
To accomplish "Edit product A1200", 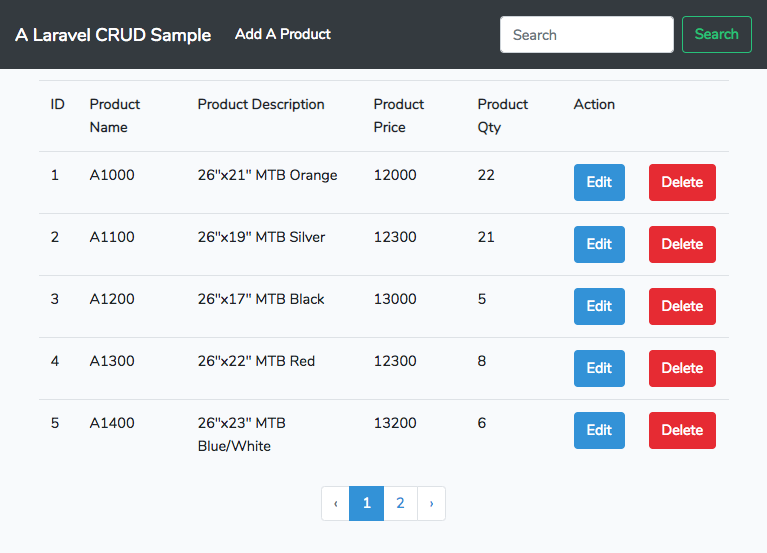I will tap(599, 307).
